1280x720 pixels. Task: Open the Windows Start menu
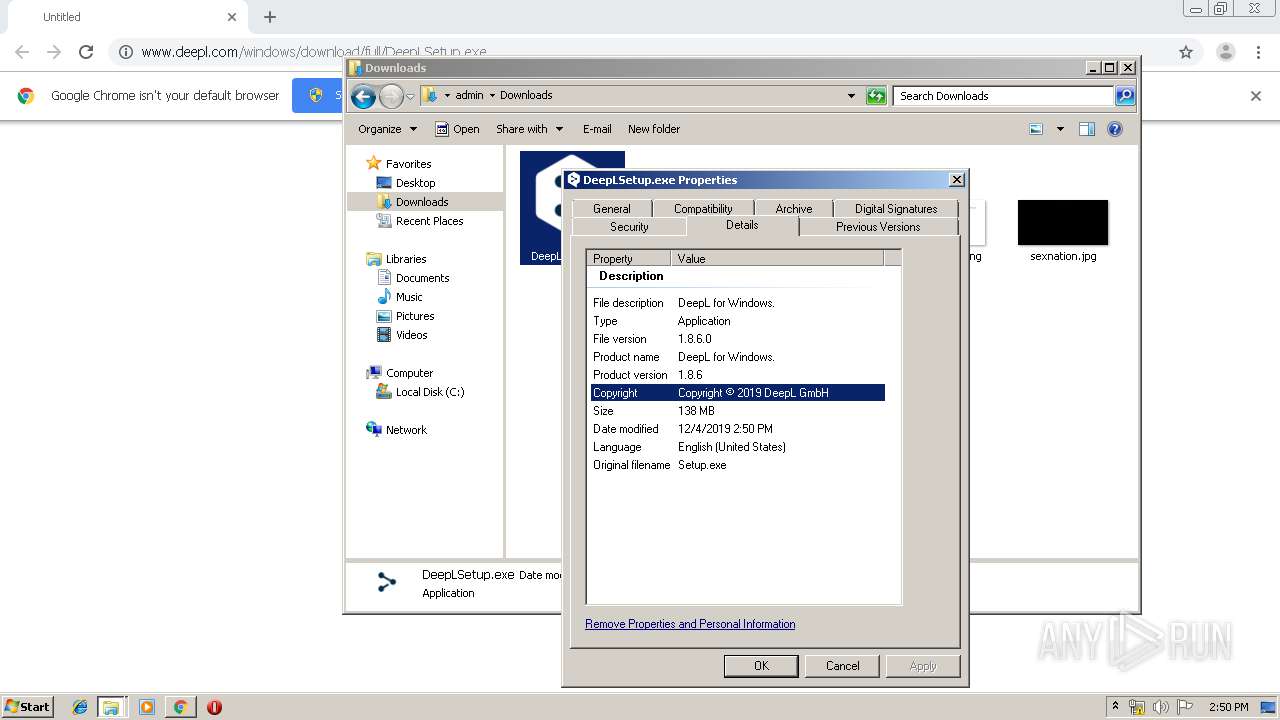(x=27, y=706)
